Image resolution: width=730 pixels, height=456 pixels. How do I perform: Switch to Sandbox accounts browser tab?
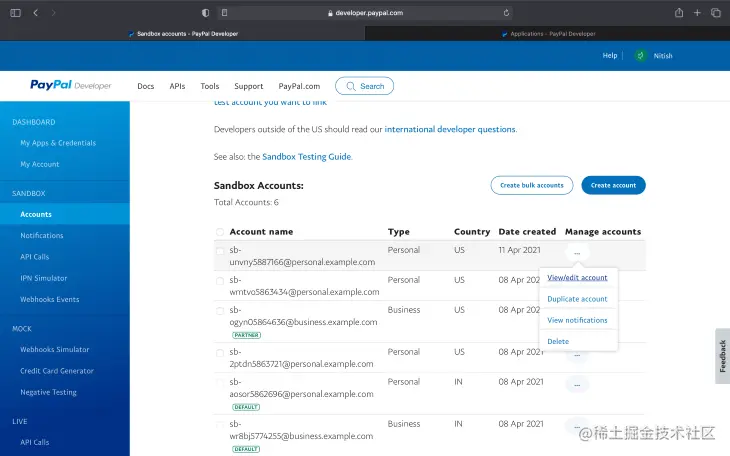click(182, 34)
